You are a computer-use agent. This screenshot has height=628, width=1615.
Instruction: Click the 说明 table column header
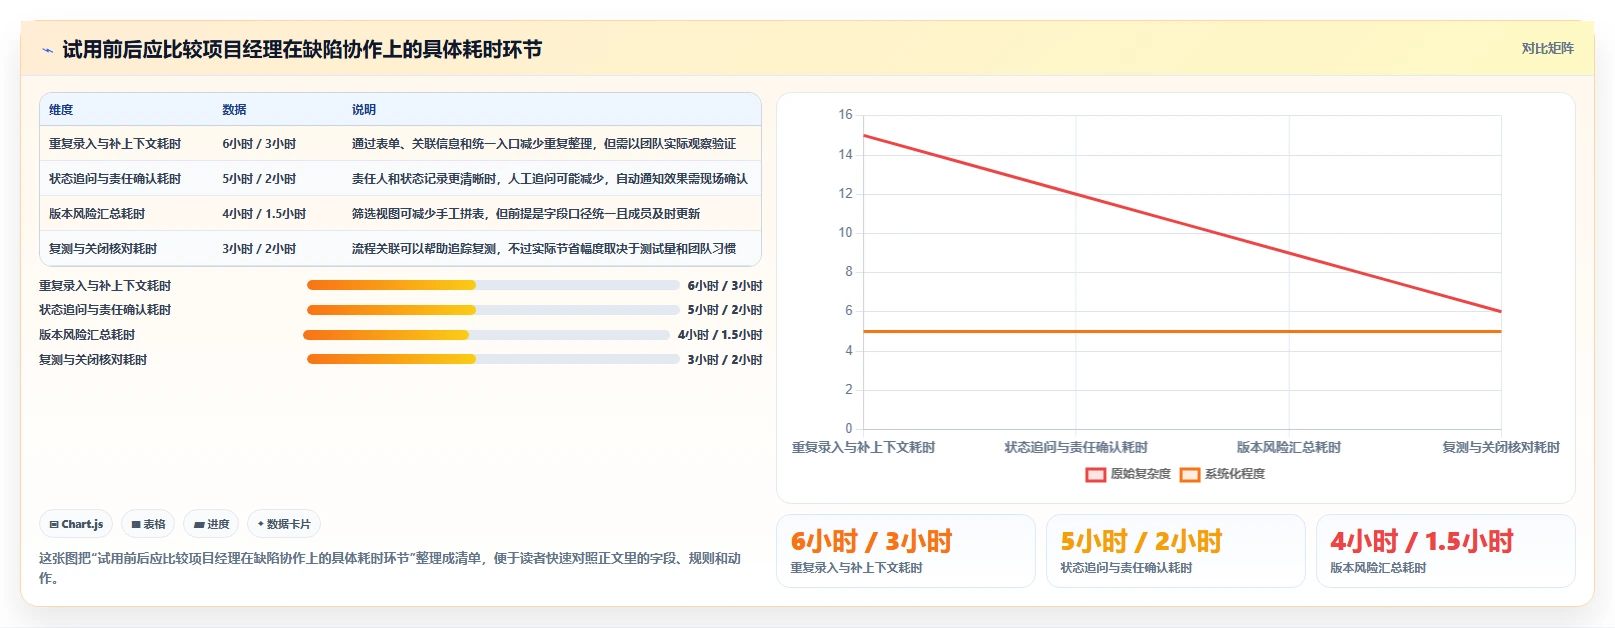[364, 110]
